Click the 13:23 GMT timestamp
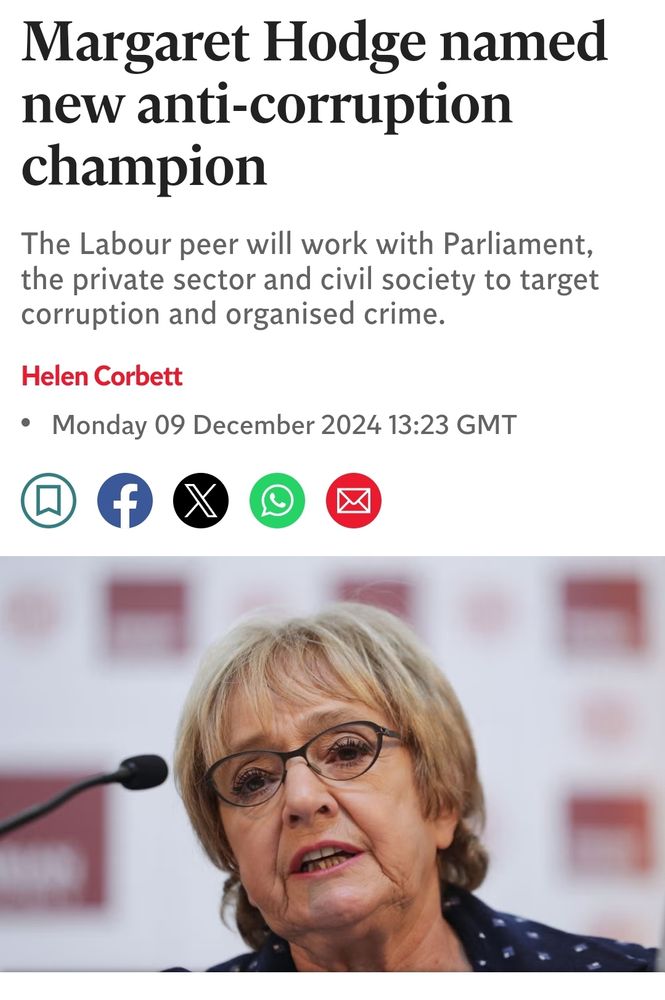The image size is (665, 1000). pos(452,425)
